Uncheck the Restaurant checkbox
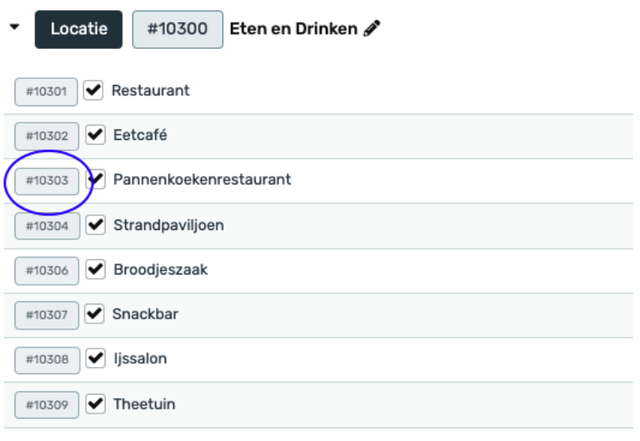 95,91
